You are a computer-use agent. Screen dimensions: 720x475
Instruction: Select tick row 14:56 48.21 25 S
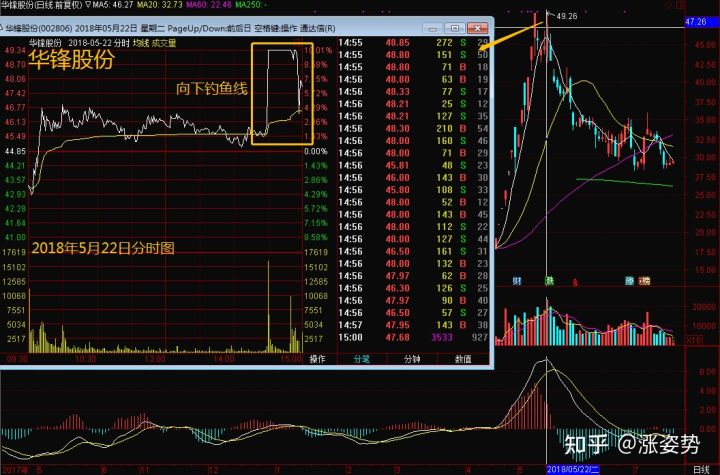(413, 104)
